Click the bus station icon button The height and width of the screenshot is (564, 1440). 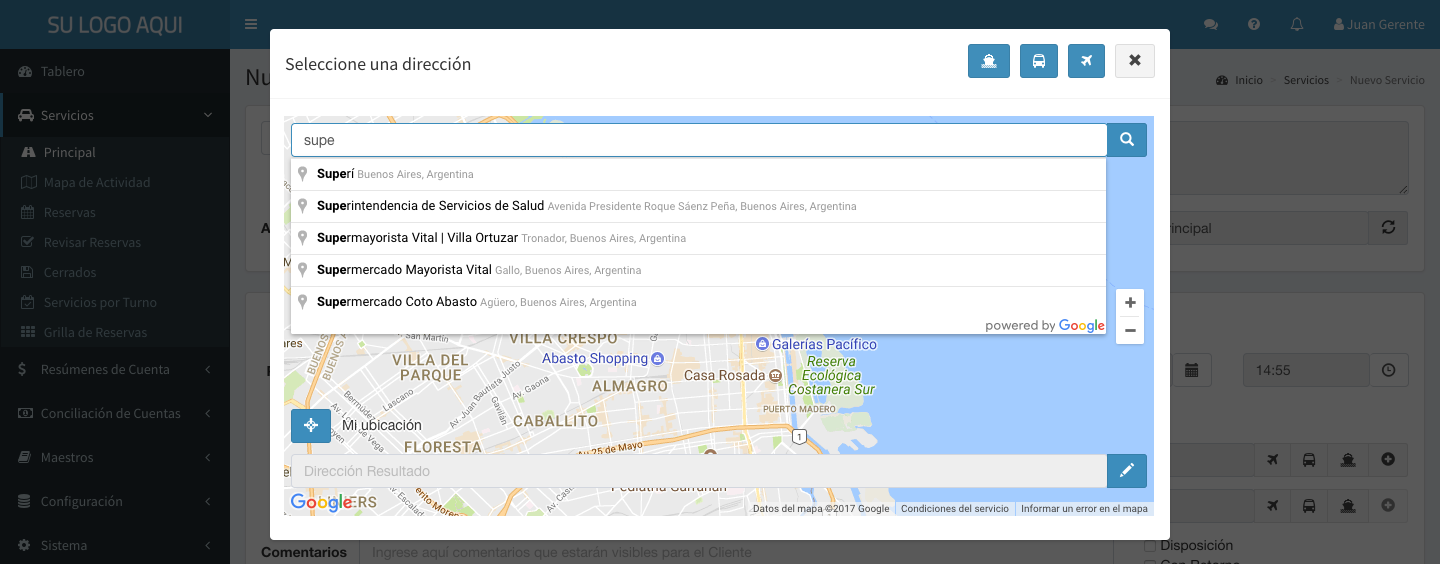click(1038, 61)
